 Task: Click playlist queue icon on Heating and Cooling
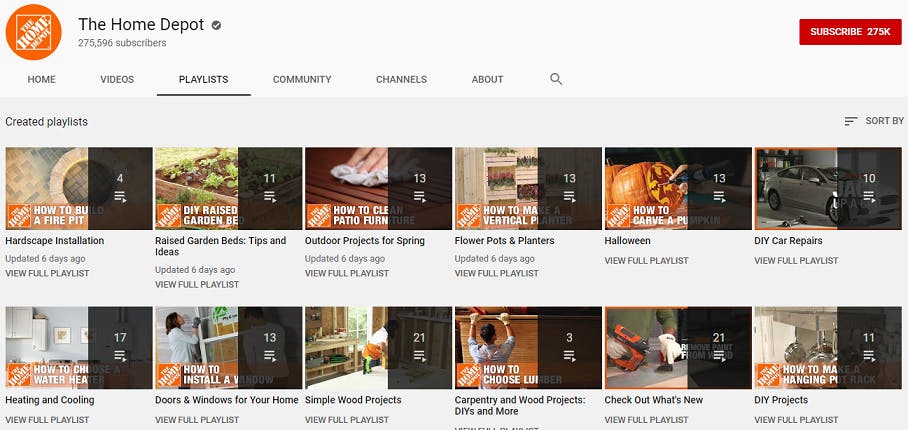click(x=120, y=355)
